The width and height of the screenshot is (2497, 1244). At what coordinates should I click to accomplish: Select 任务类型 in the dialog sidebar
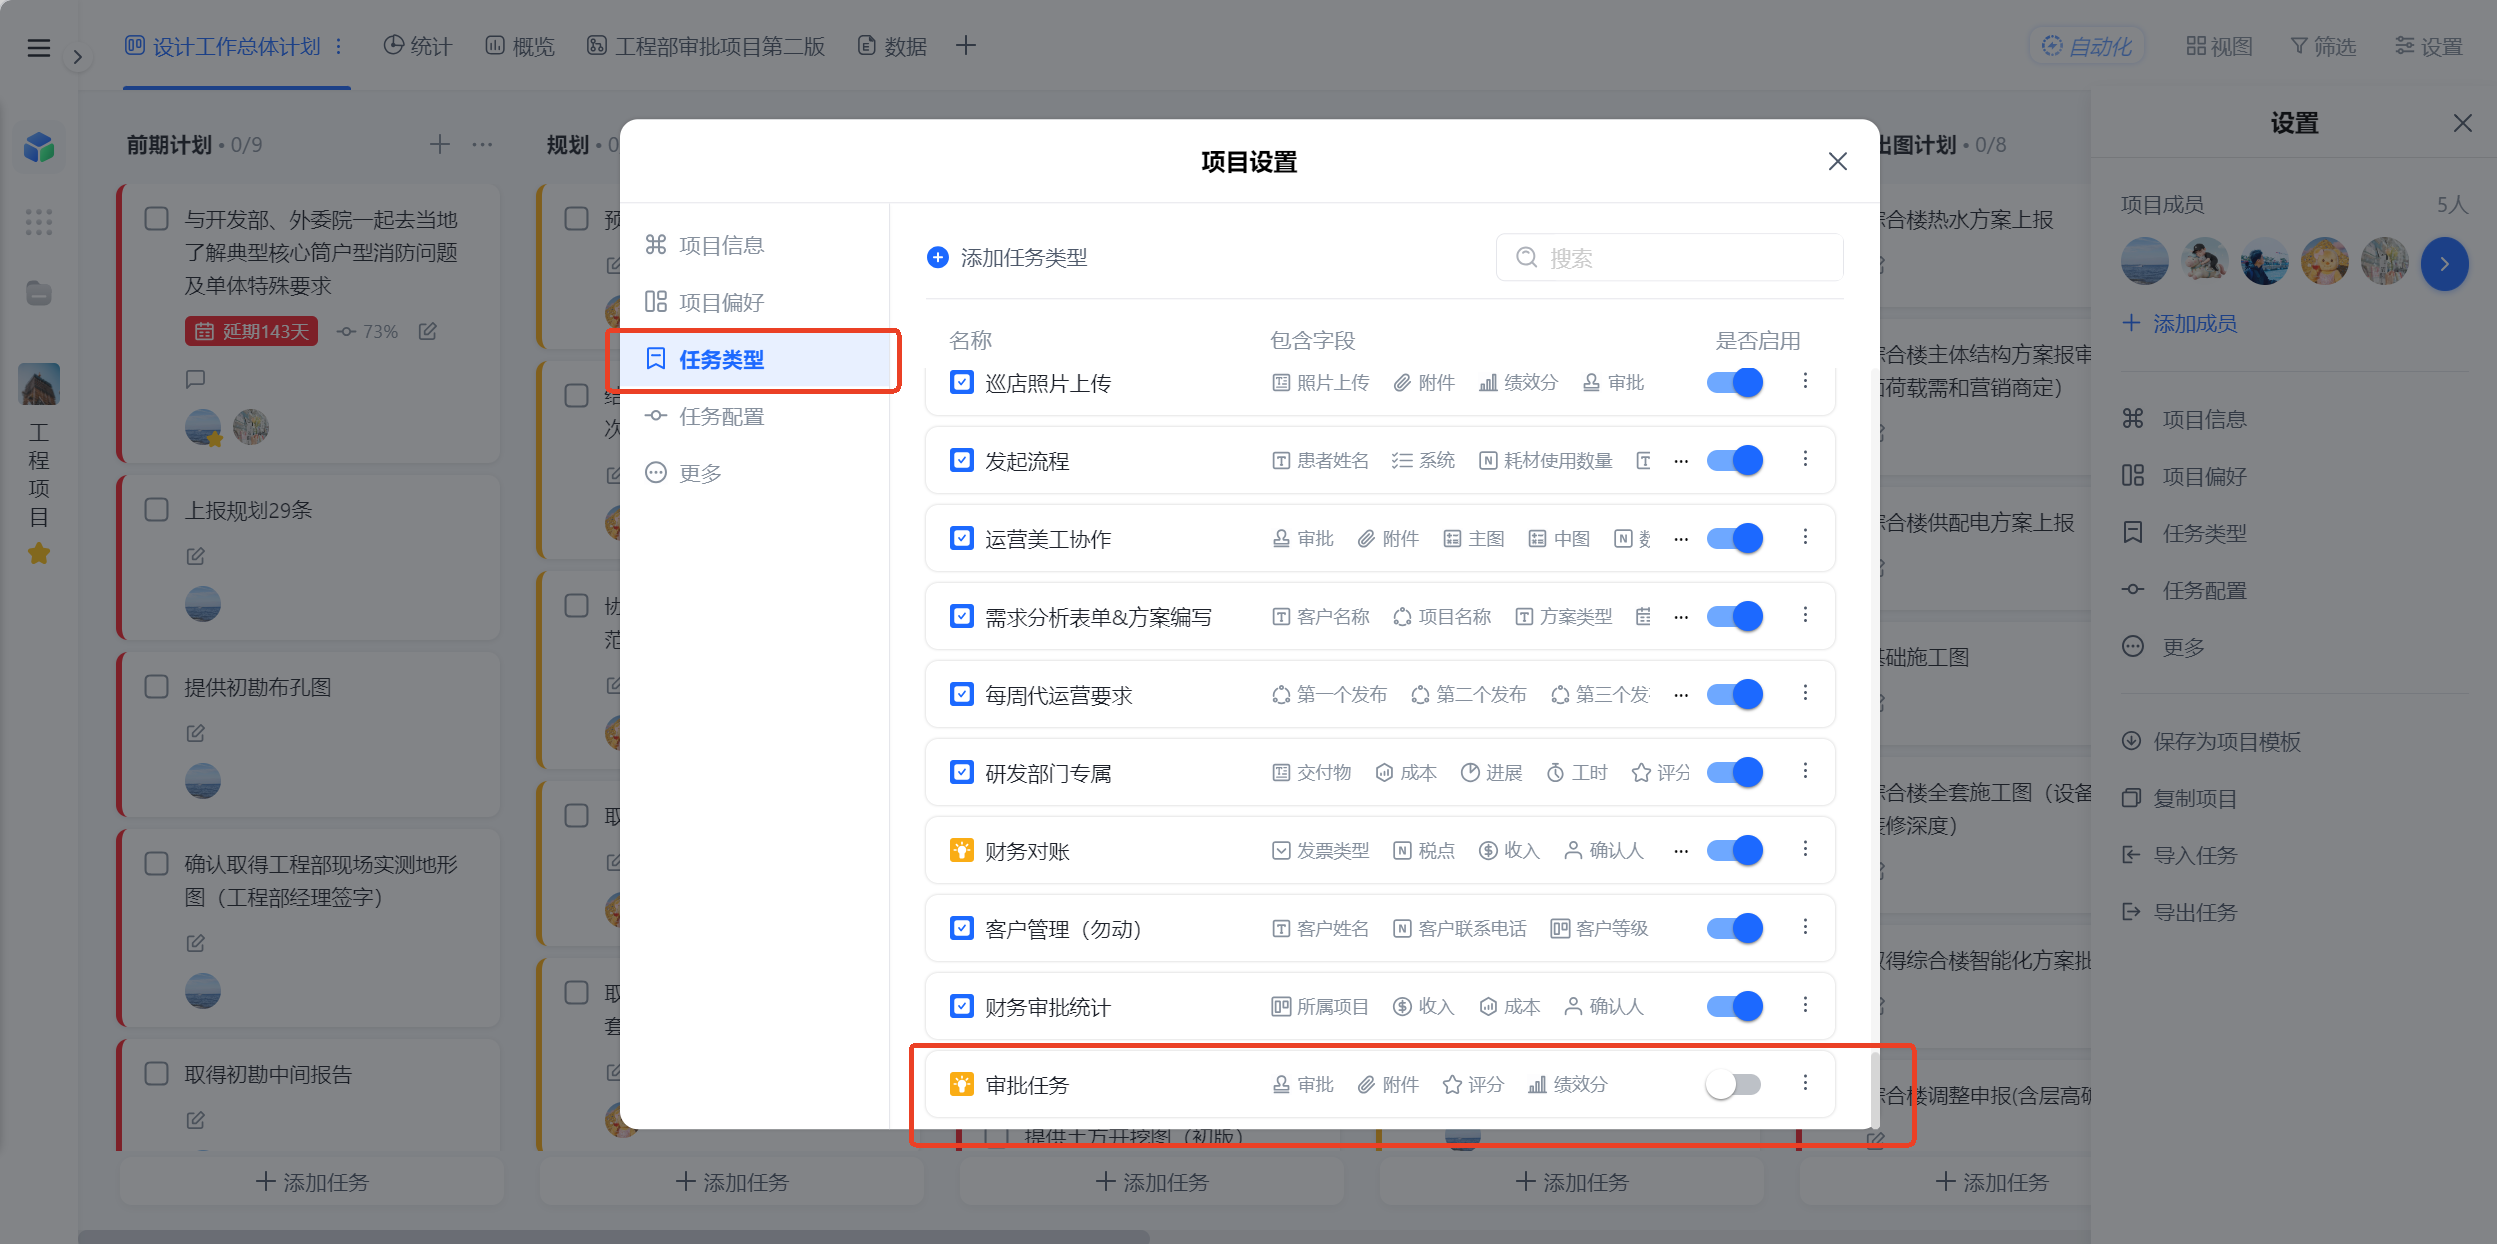tap(754, 359)
